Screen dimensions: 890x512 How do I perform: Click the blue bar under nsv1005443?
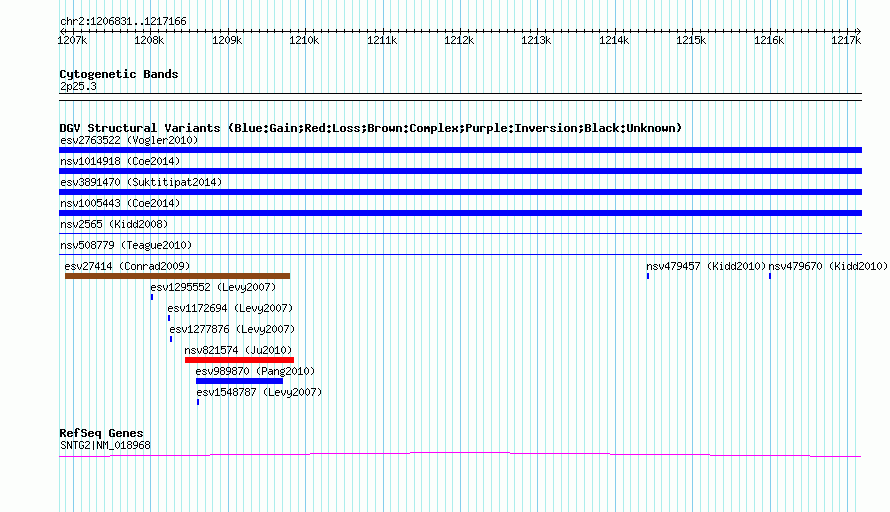pyautogui.click(x=460, y=213)
